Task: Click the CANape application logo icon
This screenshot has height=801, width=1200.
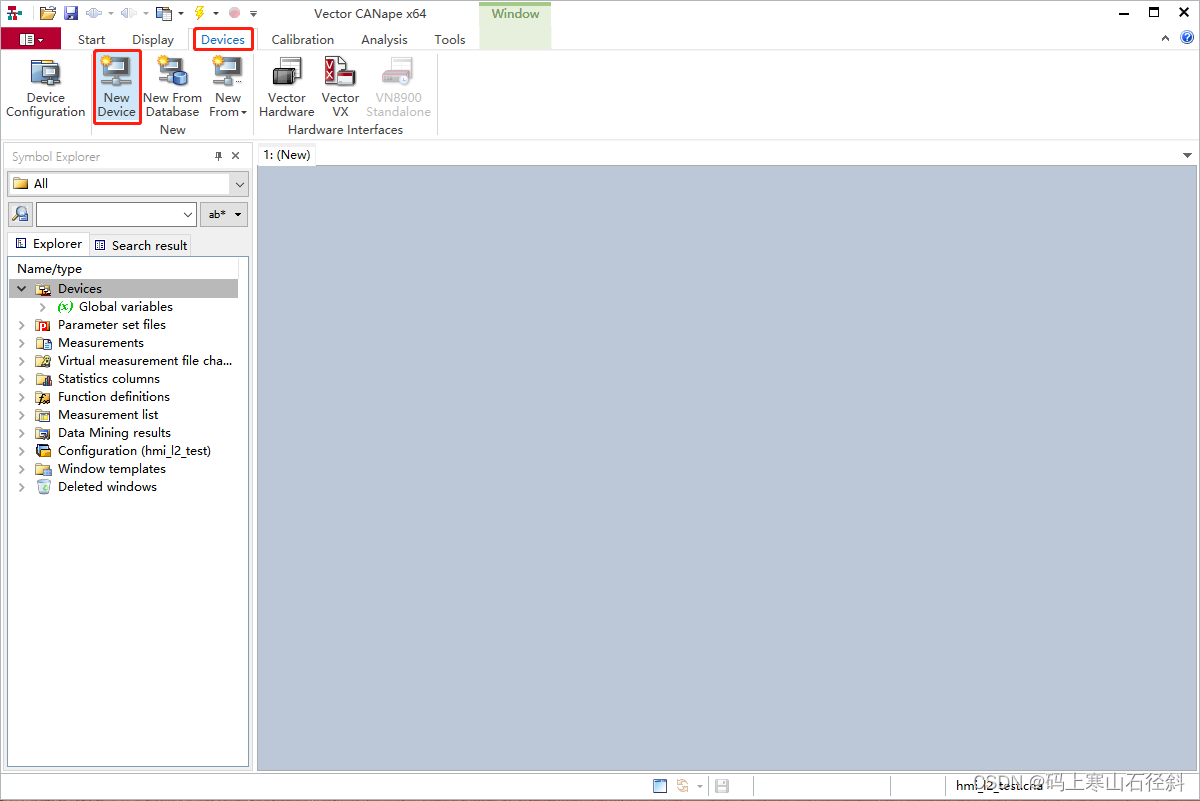Action: pyautogui.click(x=14, y=13)
